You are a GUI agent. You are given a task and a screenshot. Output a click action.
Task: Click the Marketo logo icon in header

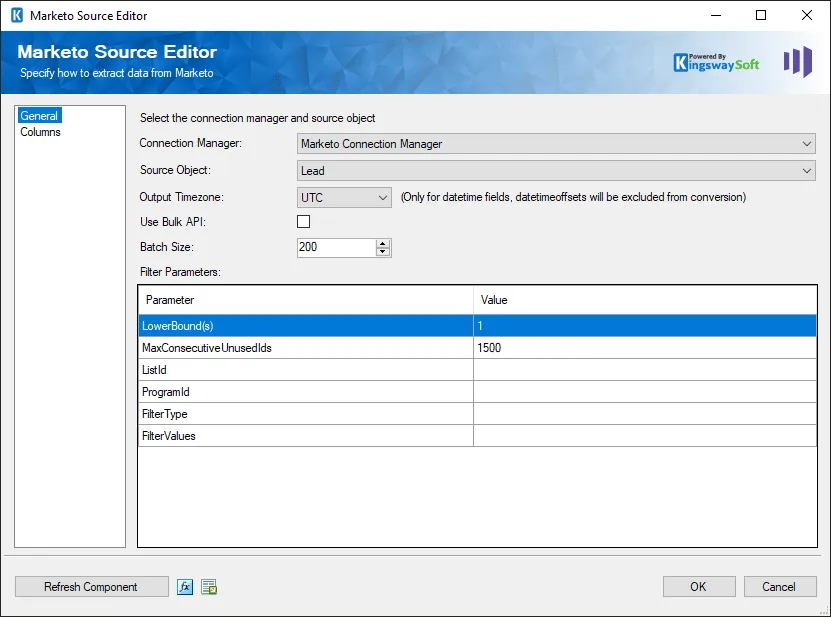797,62
